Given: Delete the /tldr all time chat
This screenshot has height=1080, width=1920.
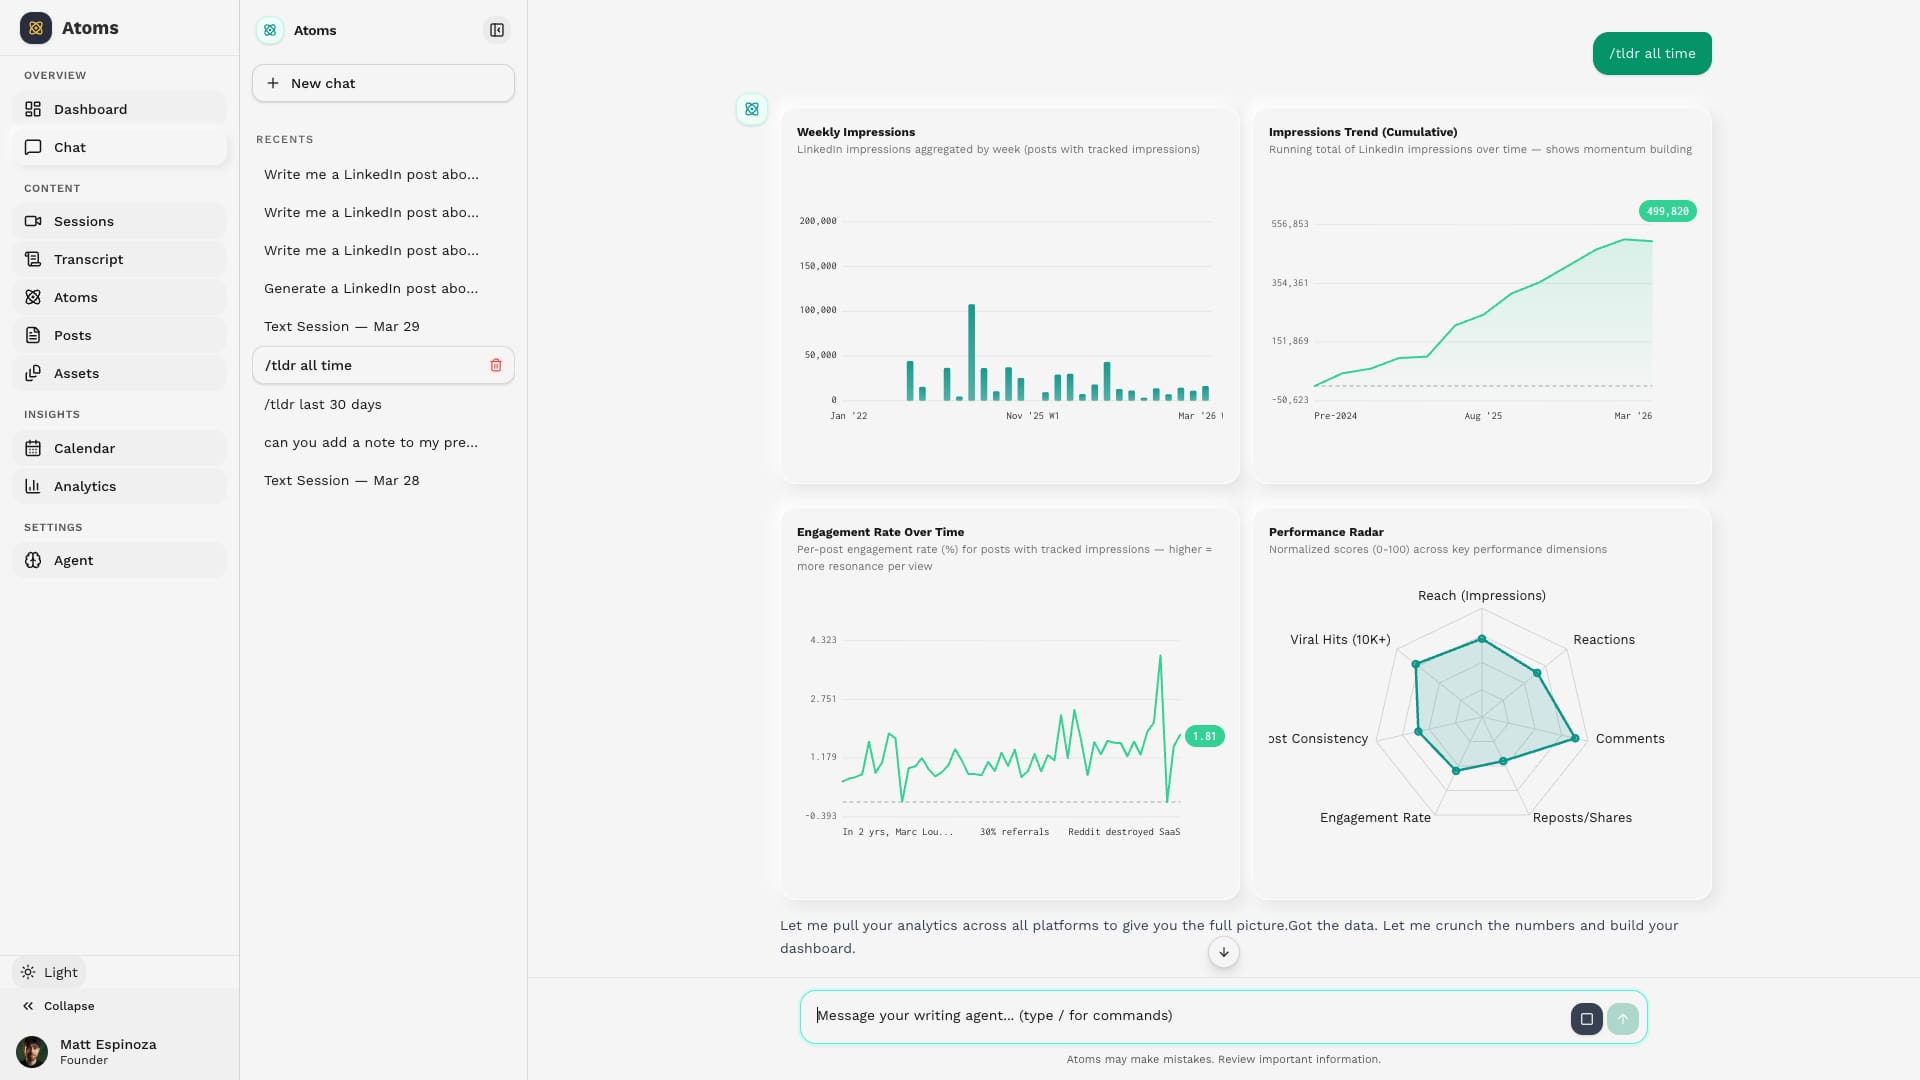Looking at the screenshot, I should tap(496, 365).
